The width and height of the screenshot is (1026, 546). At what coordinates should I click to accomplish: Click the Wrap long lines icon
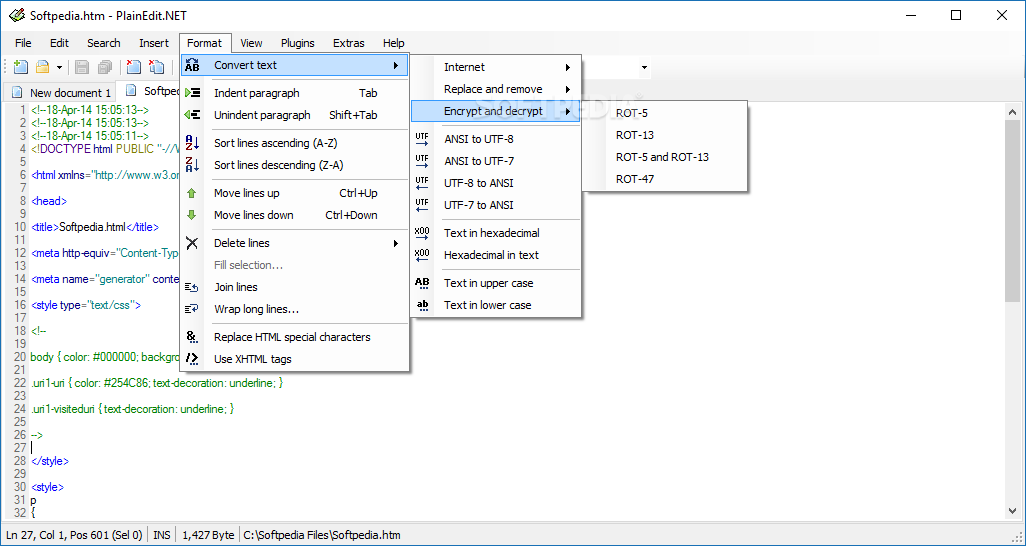click(x=192, y=309)
